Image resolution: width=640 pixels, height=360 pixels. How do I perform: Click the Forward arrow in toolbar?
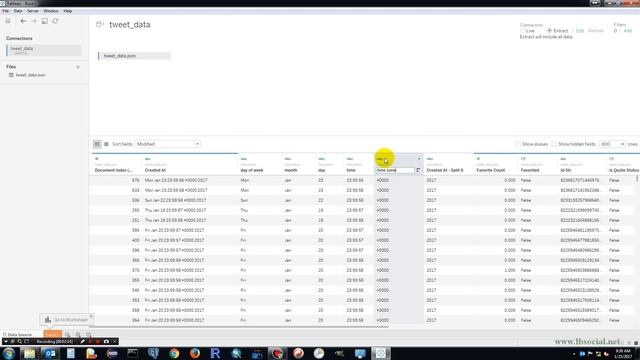coord(34,21)
